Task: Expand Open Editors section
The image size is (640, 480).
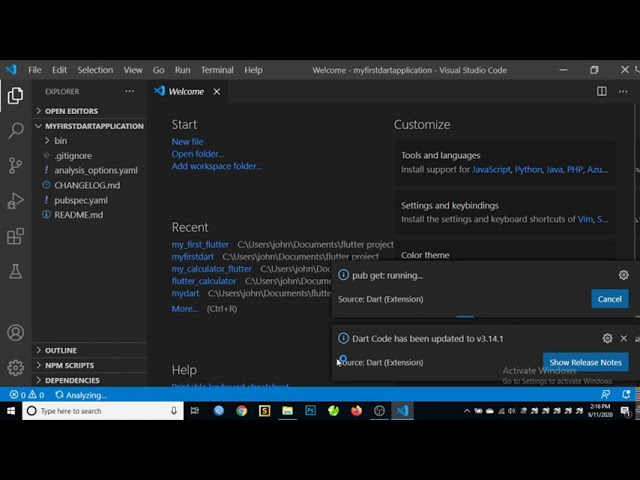Action: 90,111
